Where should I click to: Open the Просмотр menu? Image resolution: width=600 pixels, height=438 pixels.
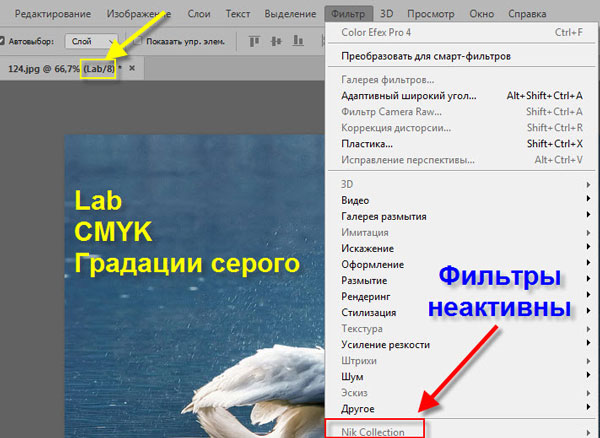click(430, 14)
